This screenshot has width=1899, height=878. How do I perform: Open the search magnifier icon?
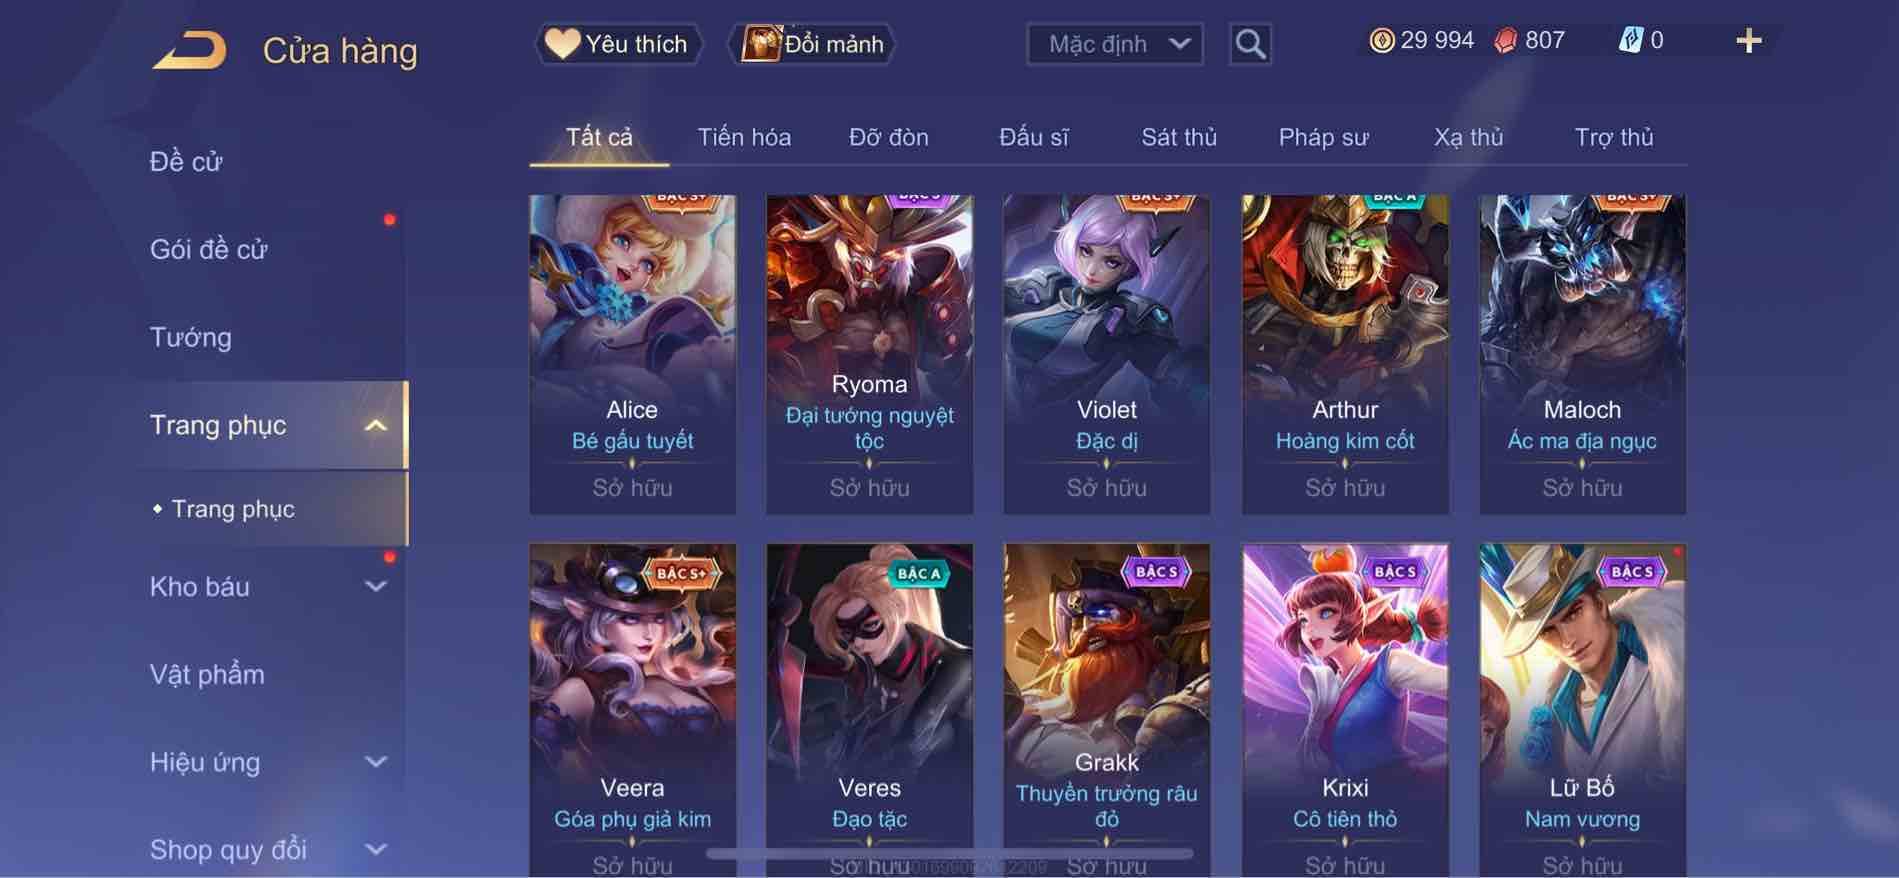coord(1250,44)
